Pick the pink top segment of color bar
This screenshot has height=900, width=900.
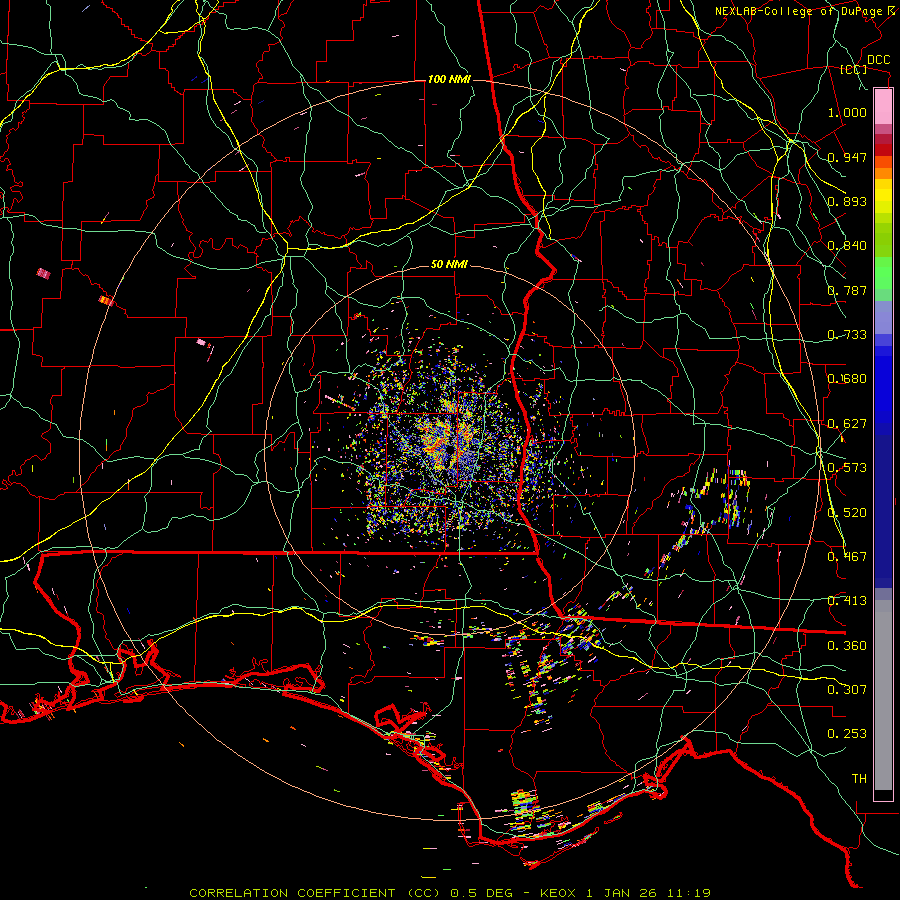click(x=883, y=106)
